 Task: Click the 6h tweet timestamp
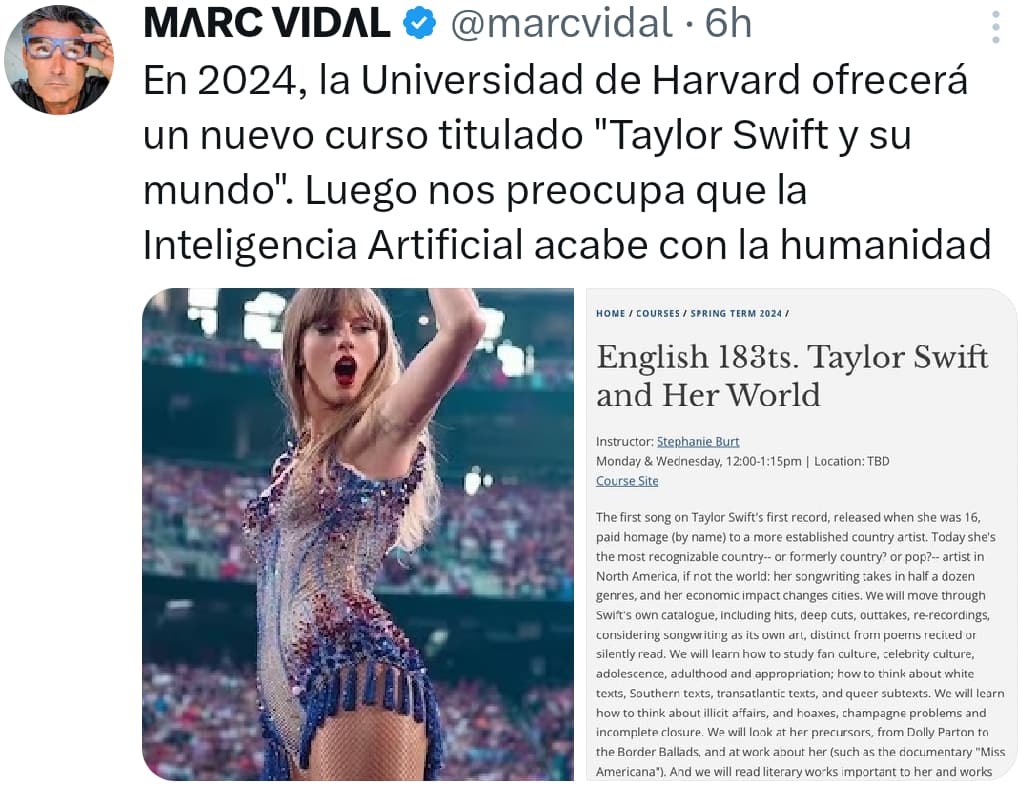[728, 24]
